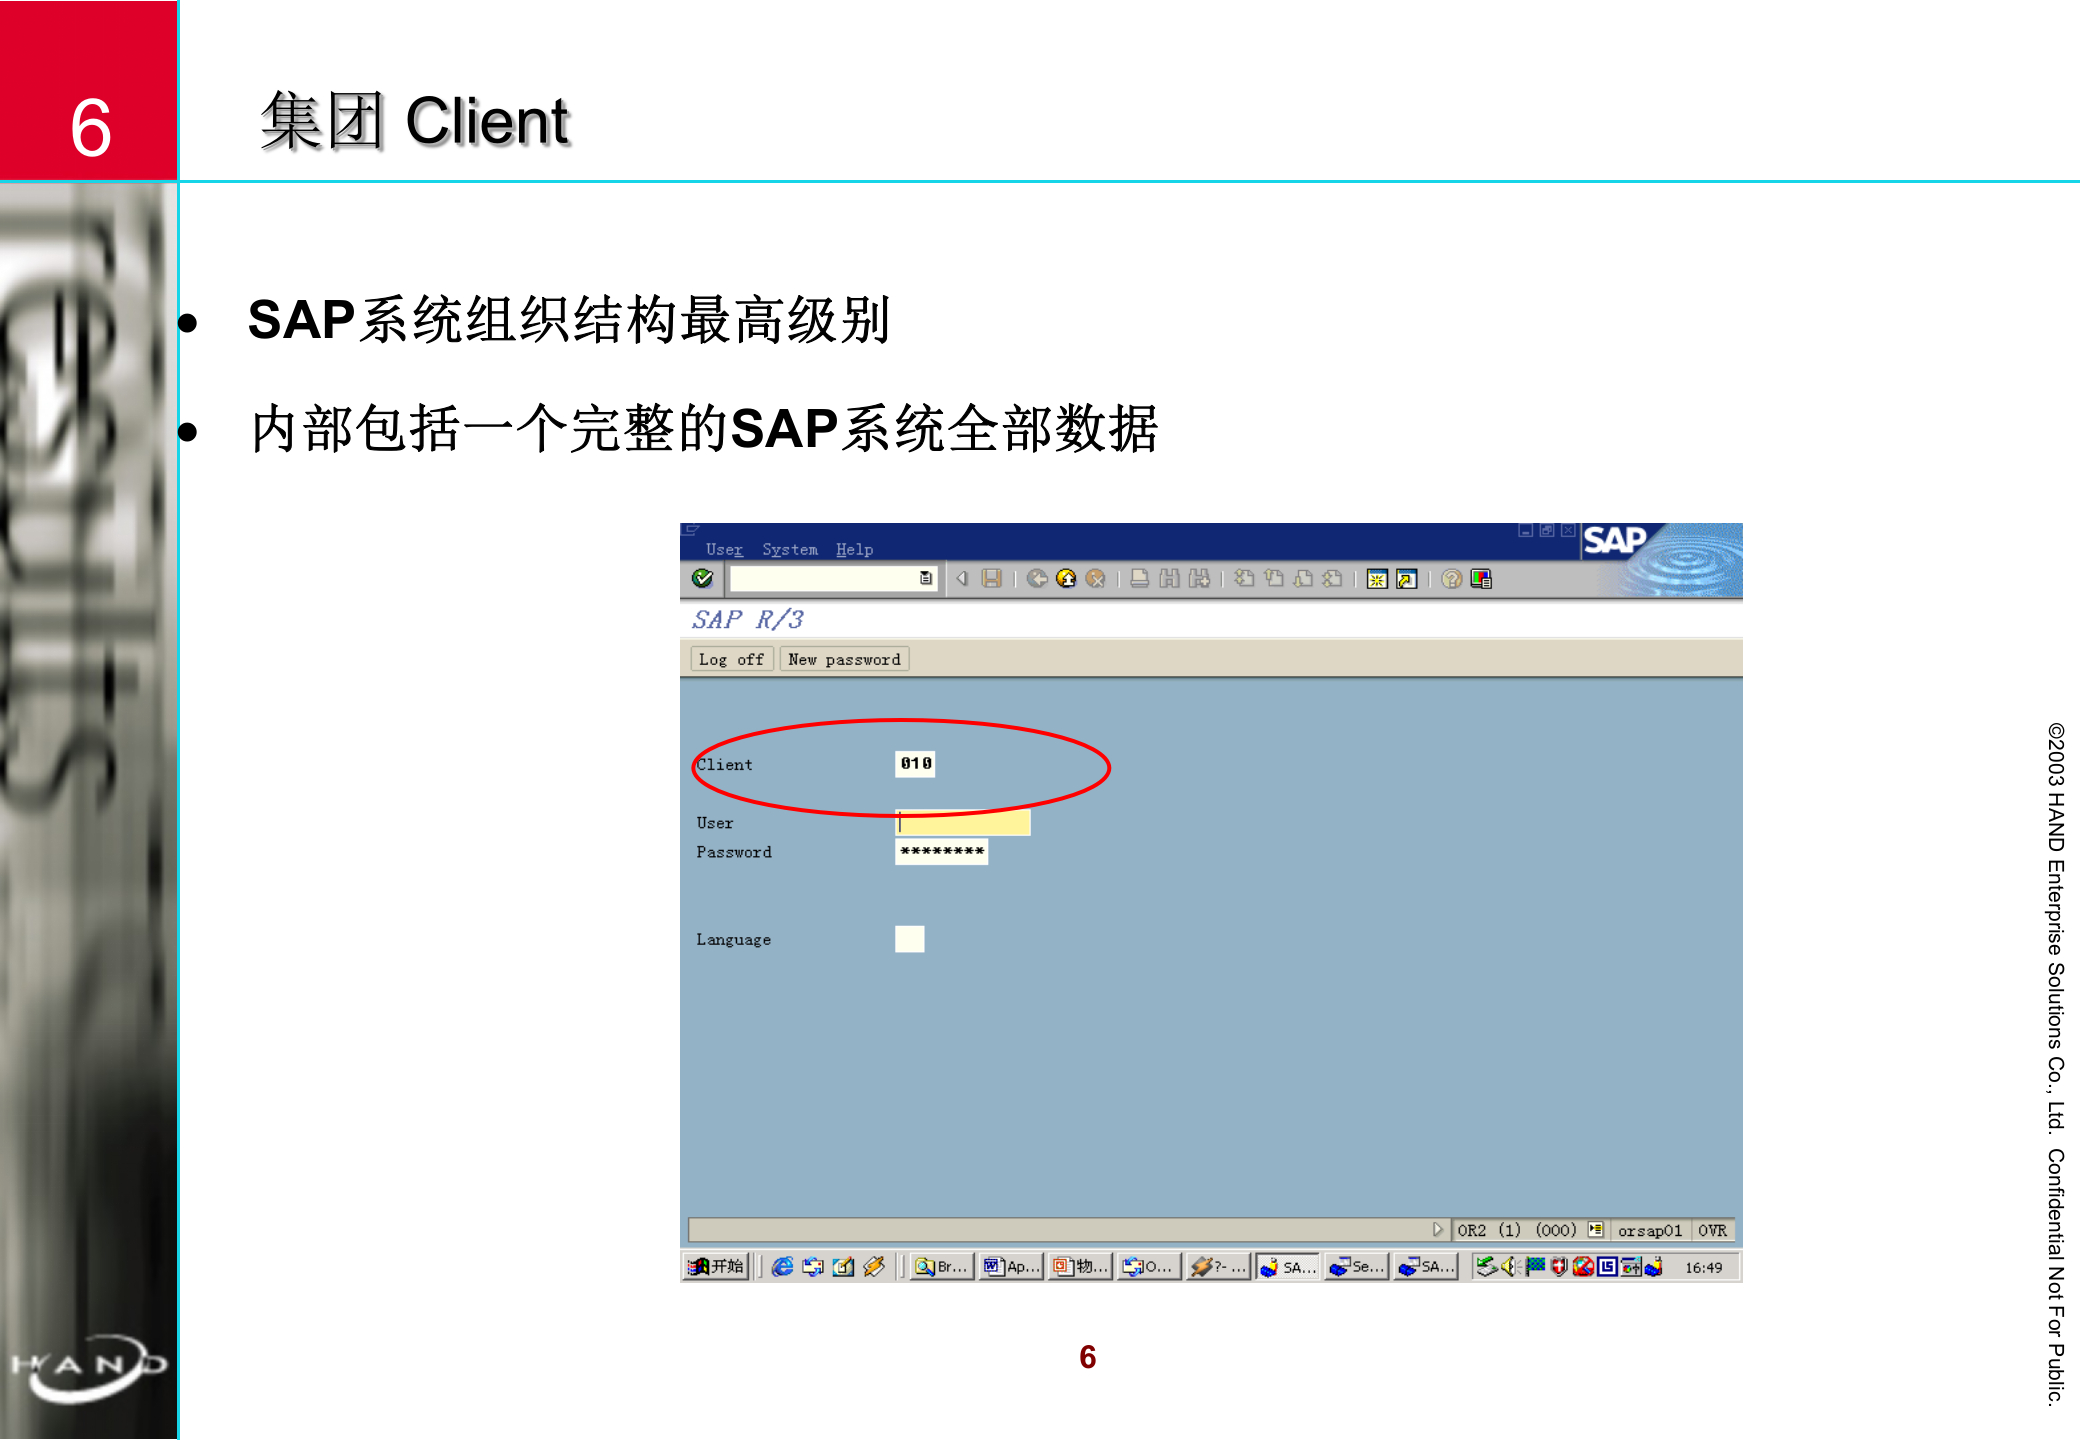Expand the status bar system info list

[x=1596, y=1230]
